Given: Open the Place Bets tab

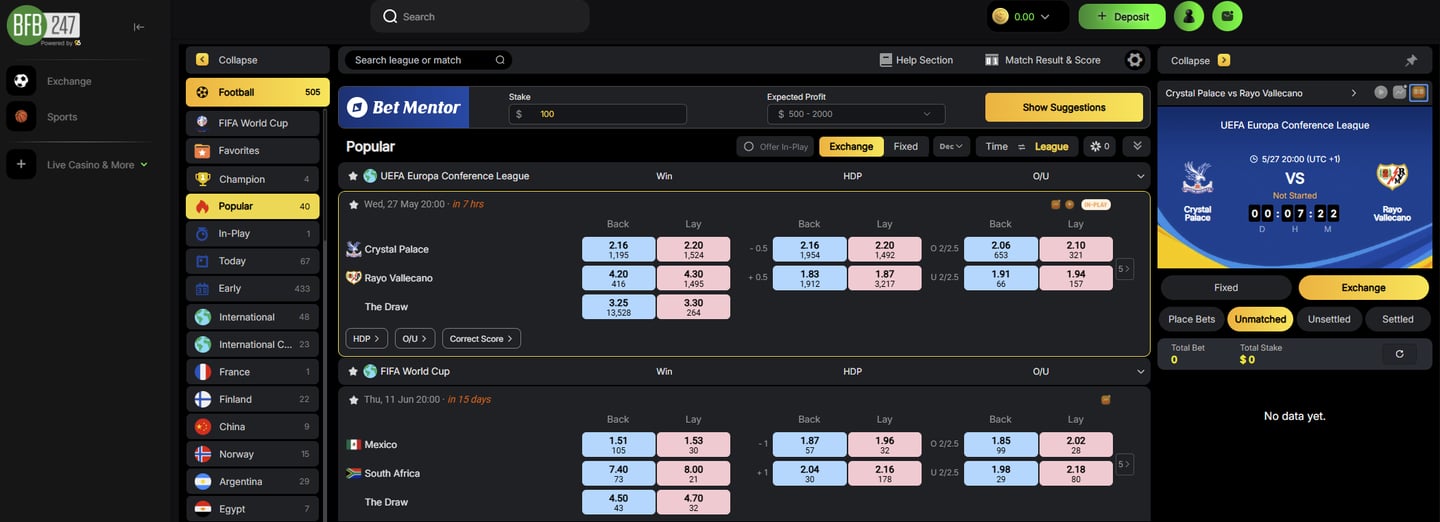Looking at the screenshot, I should point(1192,319).
